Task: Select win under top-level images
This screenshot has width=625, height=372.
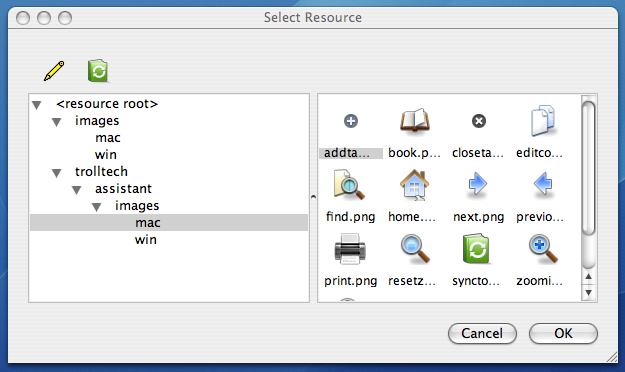Action: coord(106,155)
